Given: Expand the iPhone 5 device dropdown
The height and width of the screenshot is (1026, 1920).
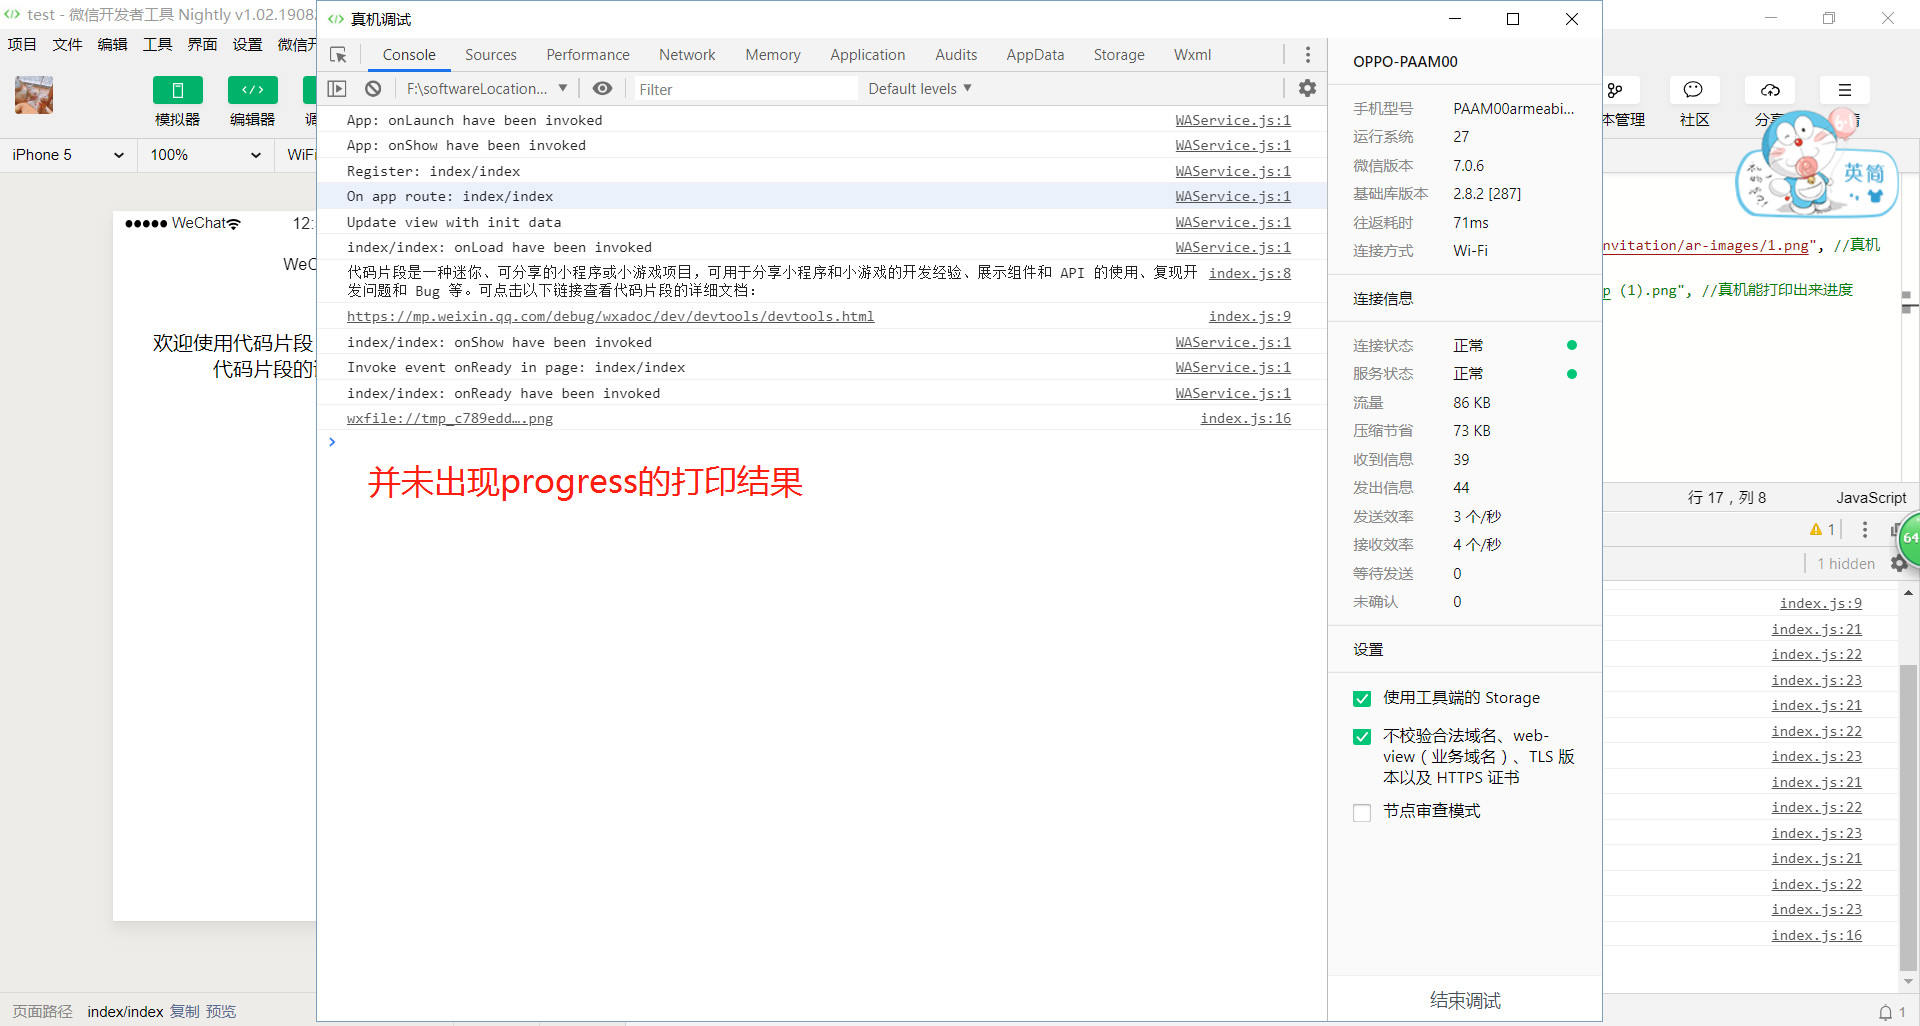Looking at the screenshot, I should (68, 155).
